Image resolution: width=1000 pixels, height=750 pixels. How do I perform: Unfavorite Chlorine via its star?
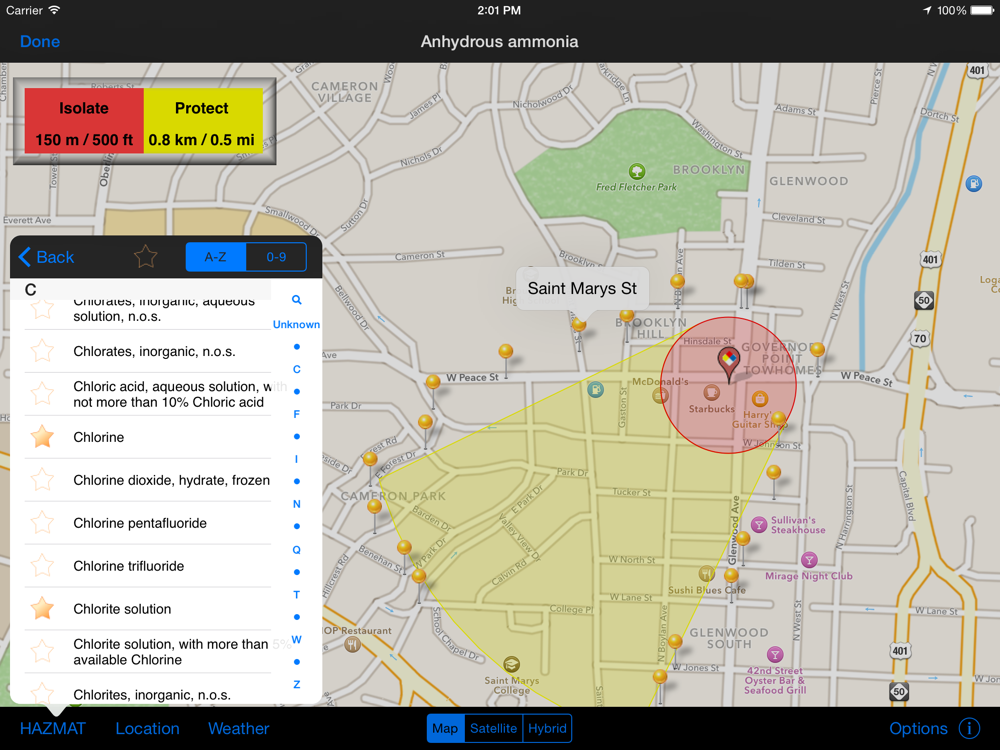point(42,437)
